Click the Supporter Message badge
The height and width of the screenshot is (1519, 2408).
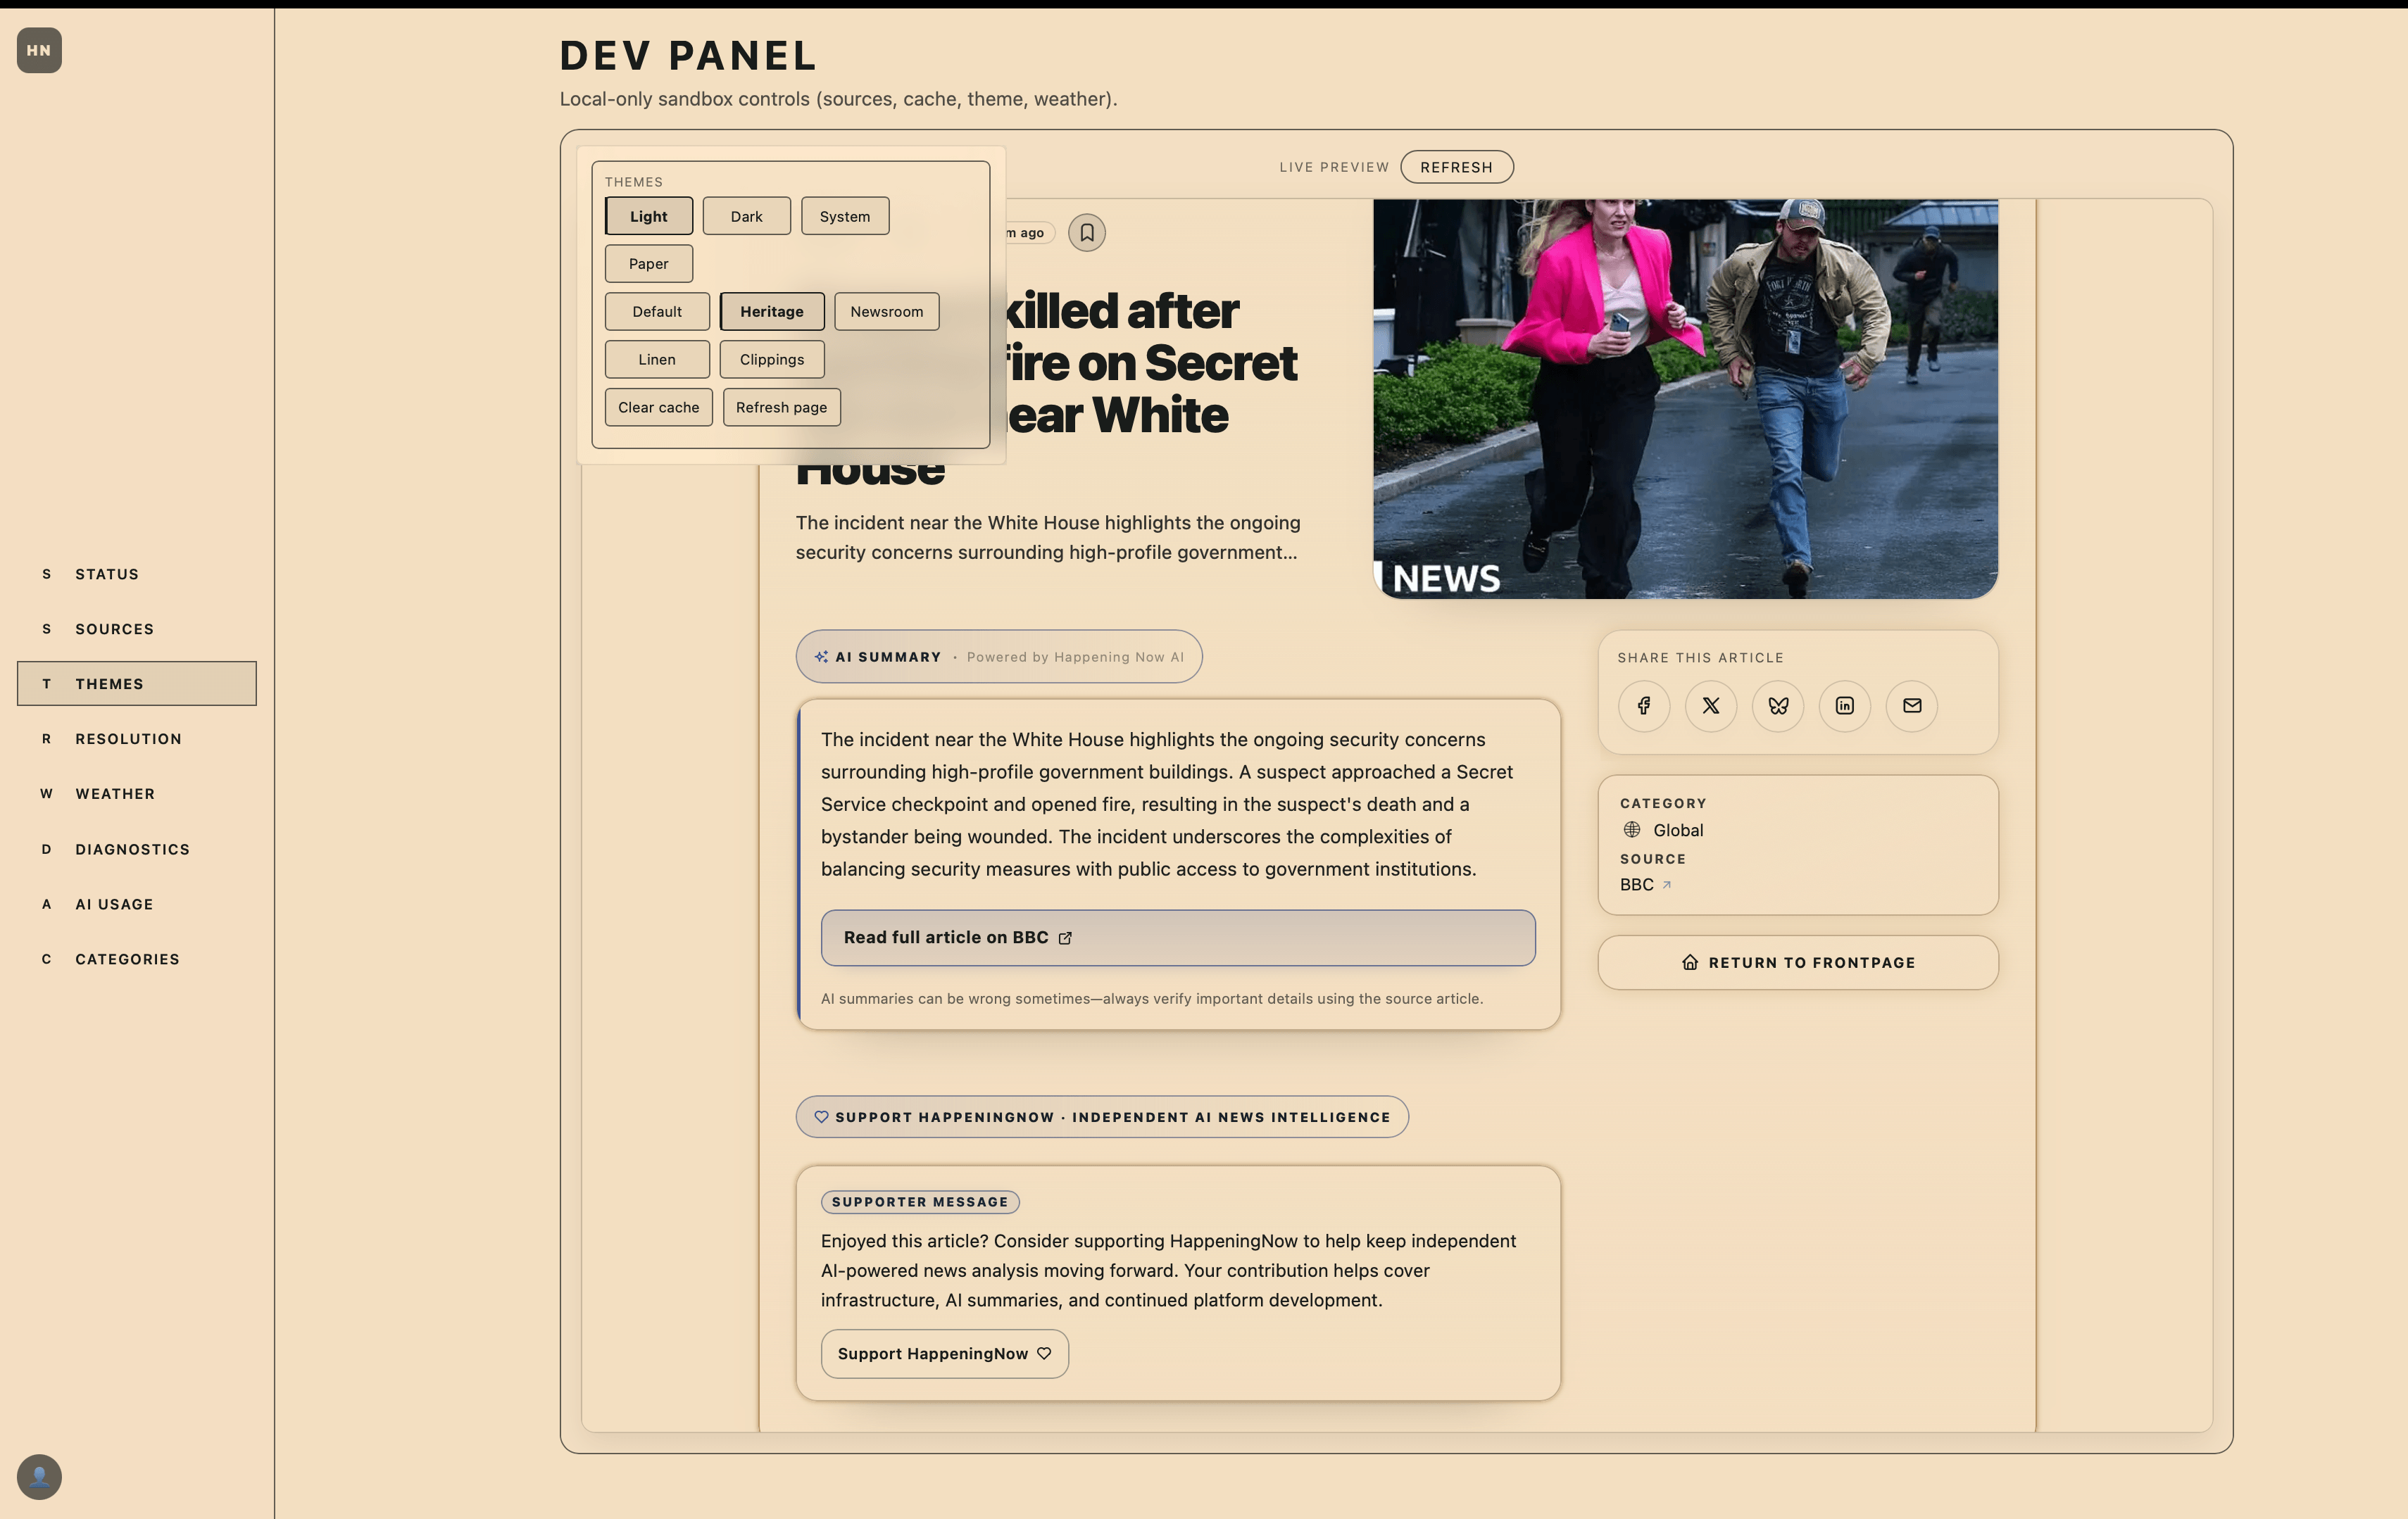pos(920,1202)
